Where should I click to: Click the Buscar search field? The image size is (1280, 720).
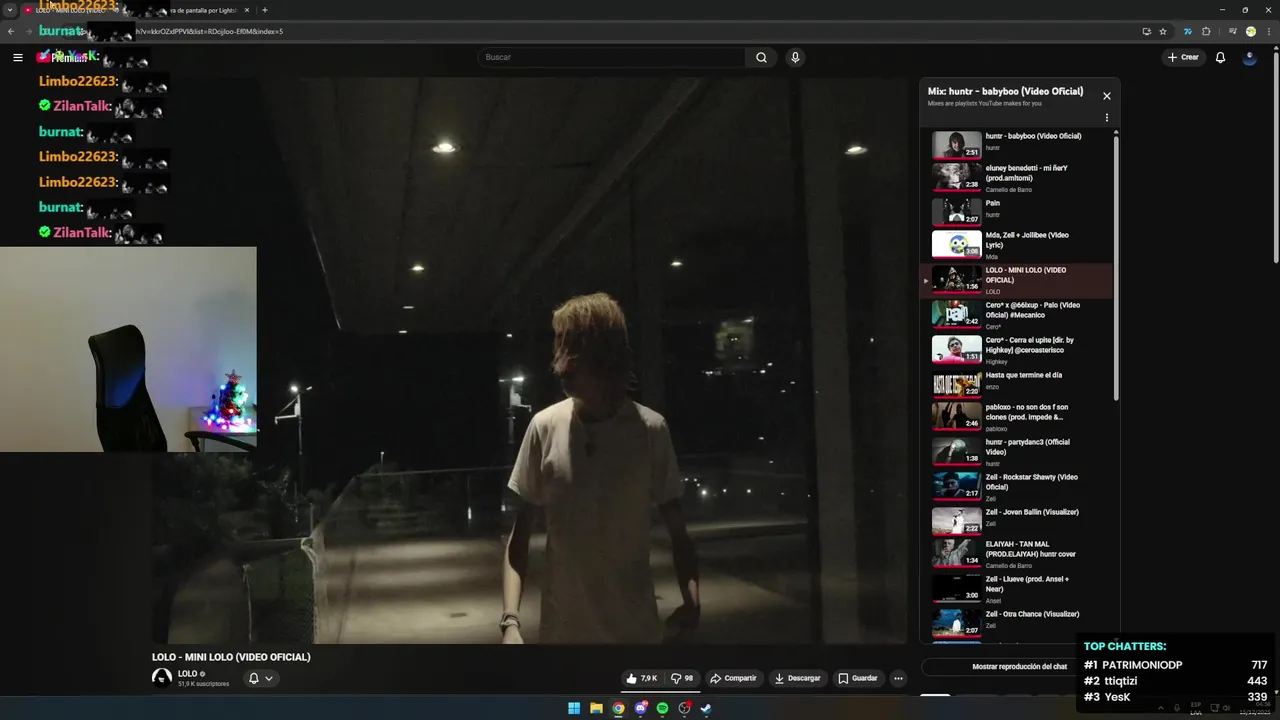click(611, 57)
